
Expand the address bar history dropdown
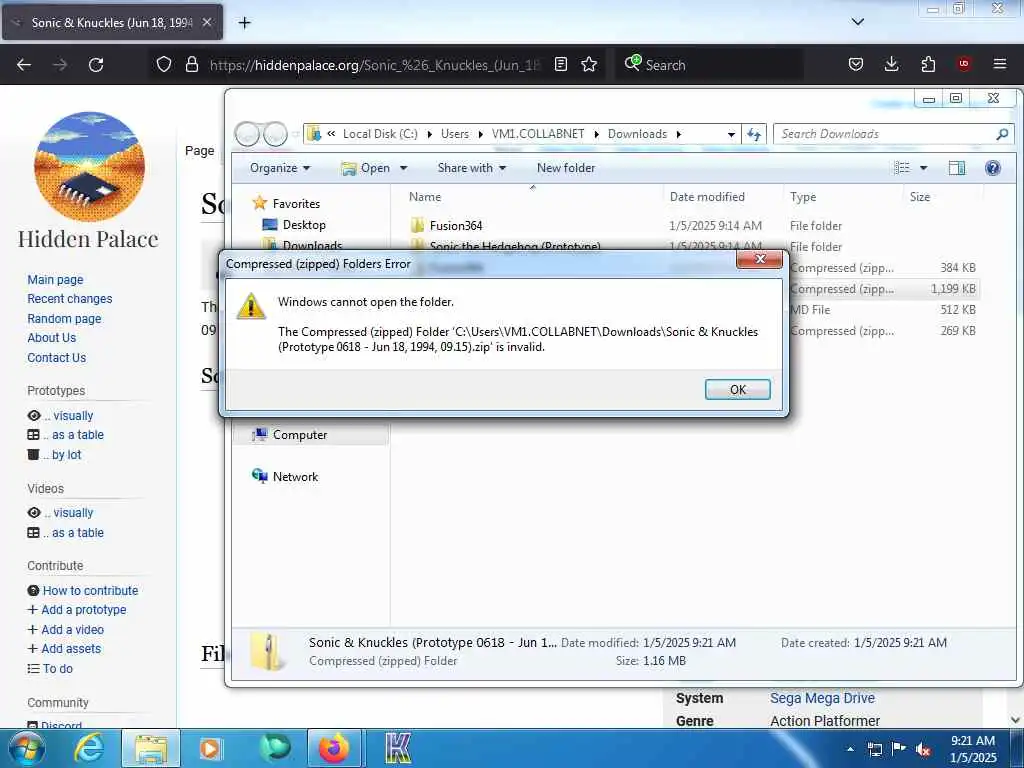click(731, 134)
